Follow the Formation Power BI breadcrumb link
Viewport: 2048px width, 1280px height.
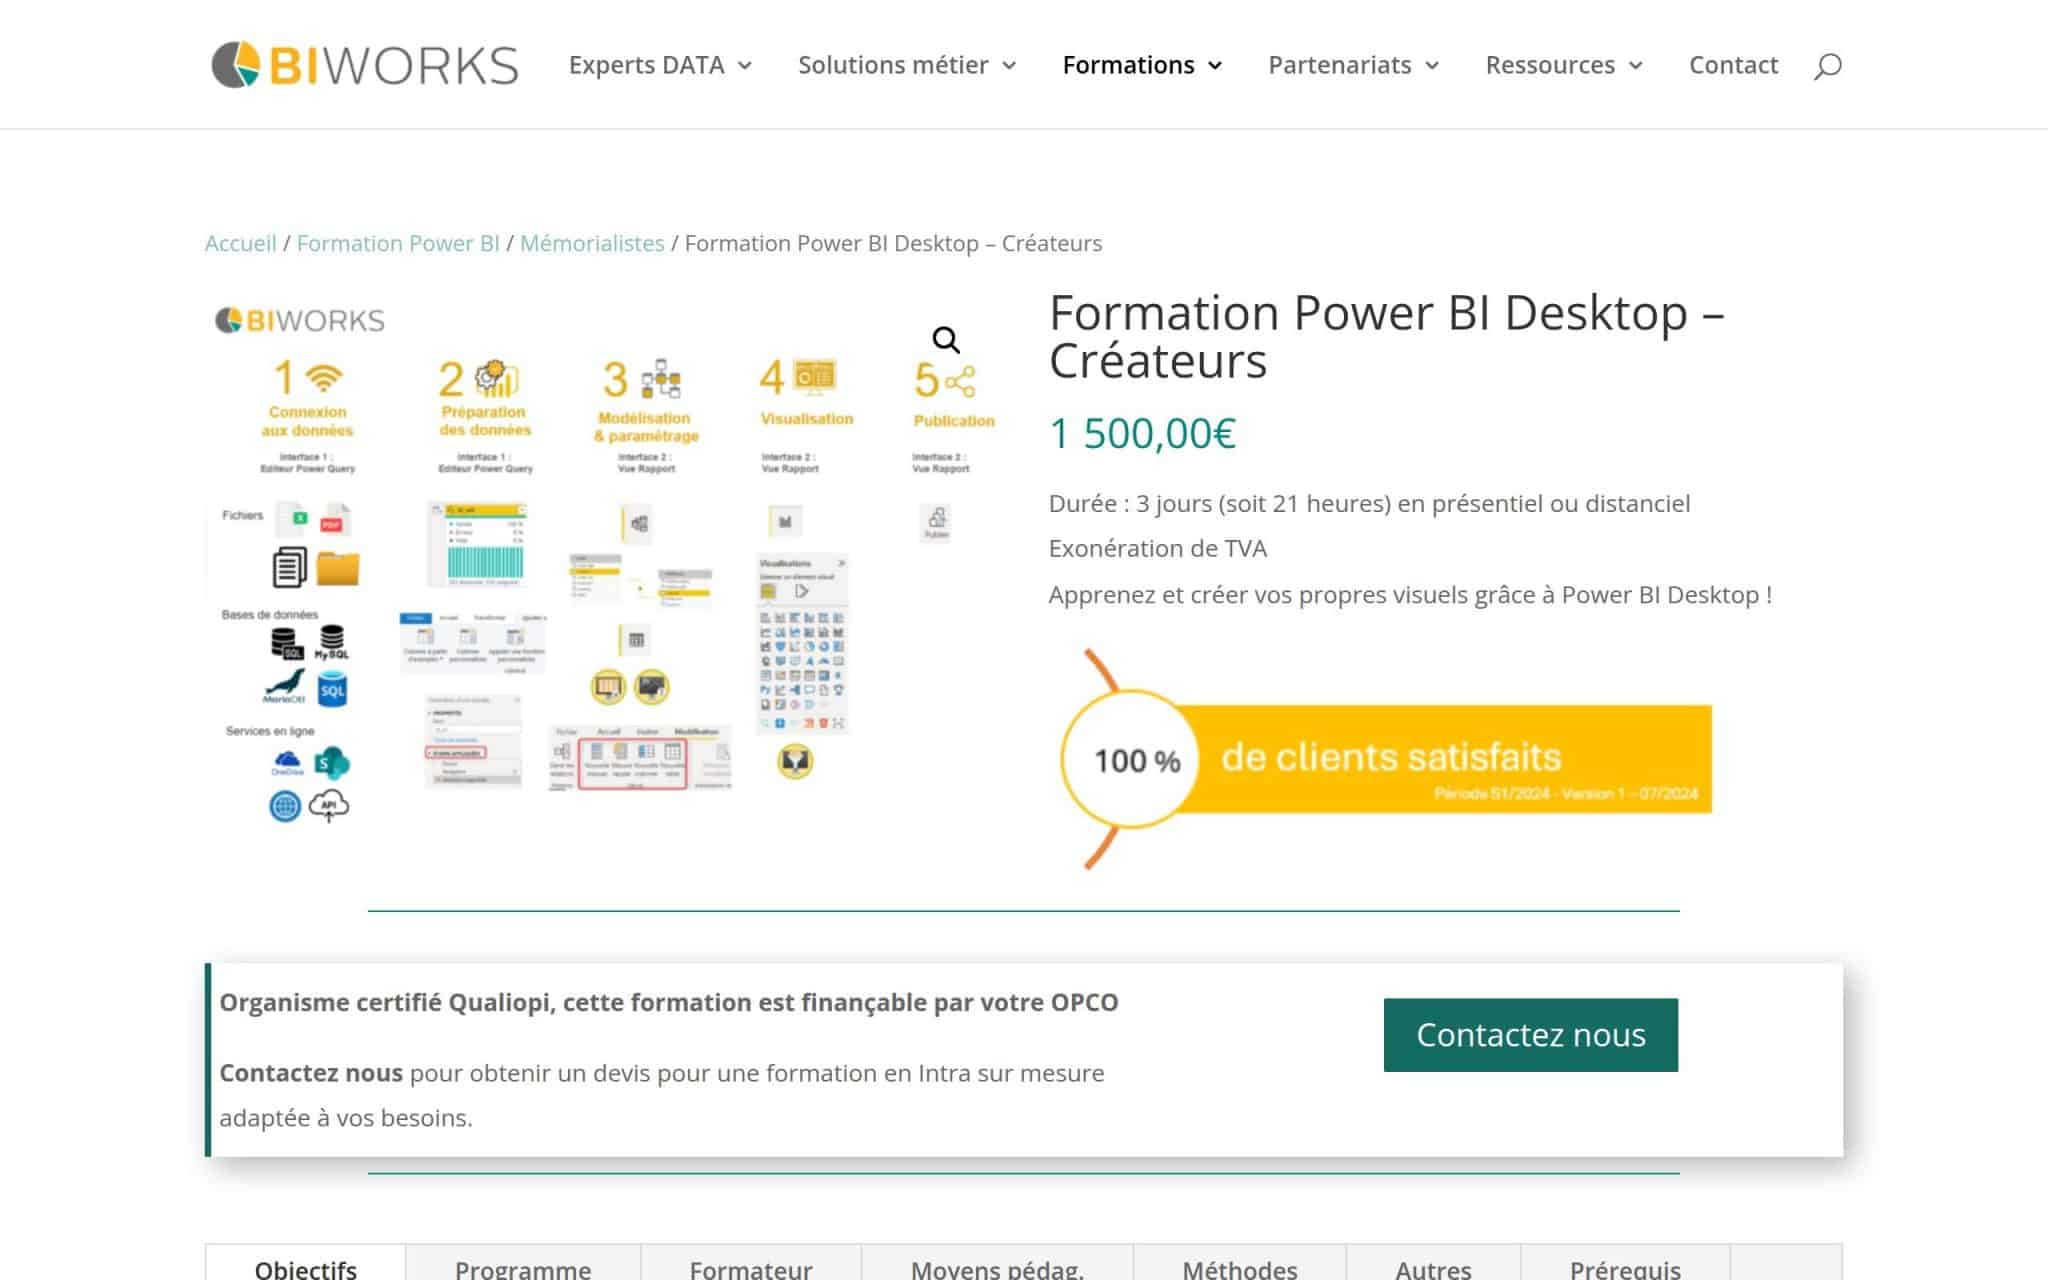(398, 243)
